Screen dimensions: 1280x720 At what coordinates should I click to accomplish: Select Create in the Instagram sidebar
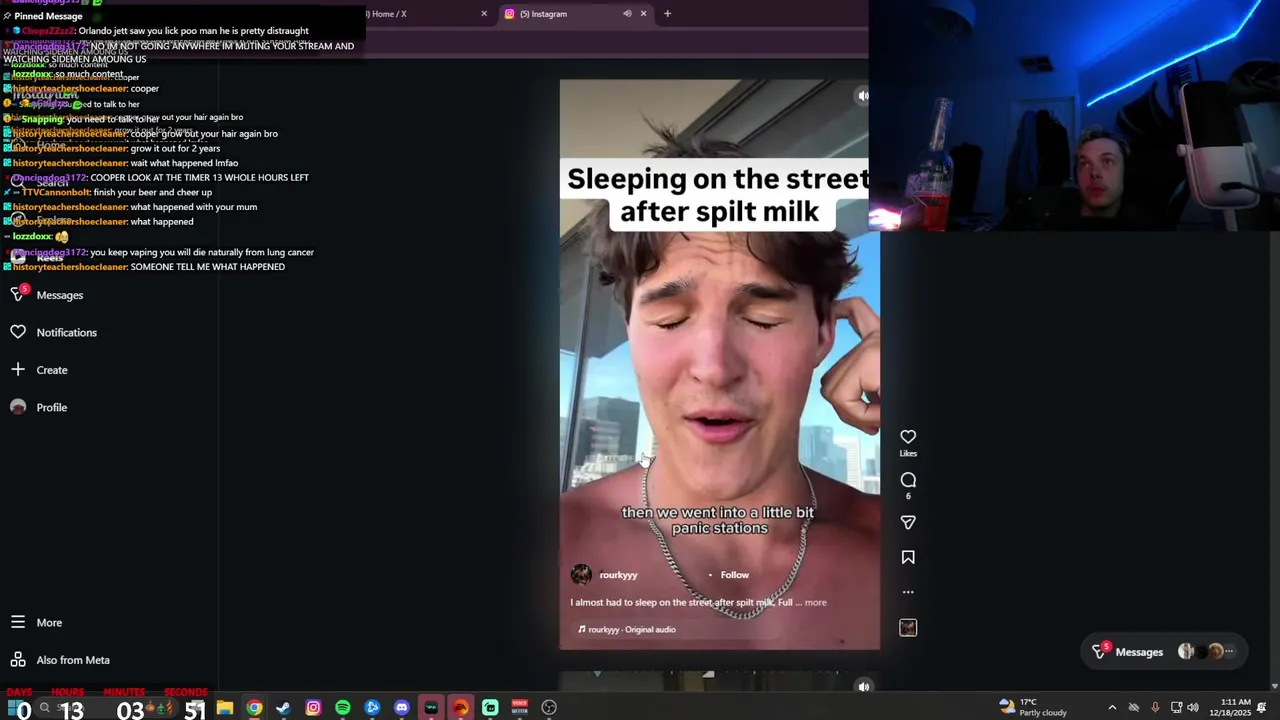click(39, 370)
